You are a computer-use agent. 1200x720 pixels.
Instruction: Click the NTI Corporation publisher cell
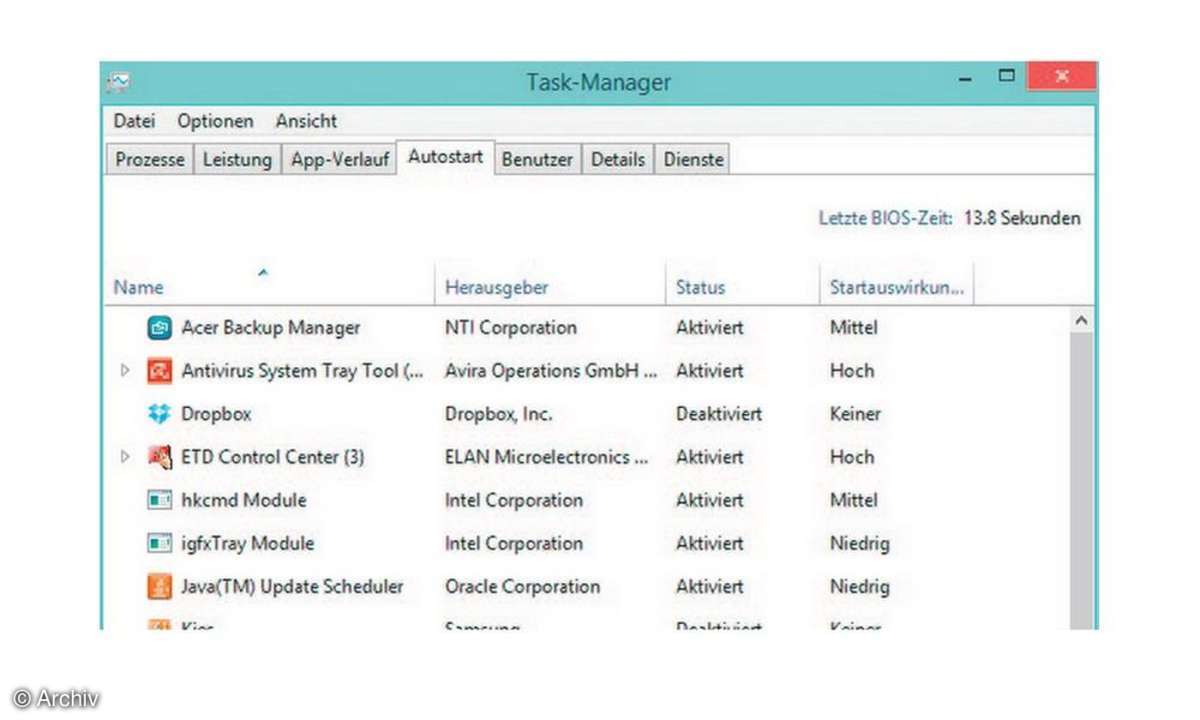click(511, 327)
